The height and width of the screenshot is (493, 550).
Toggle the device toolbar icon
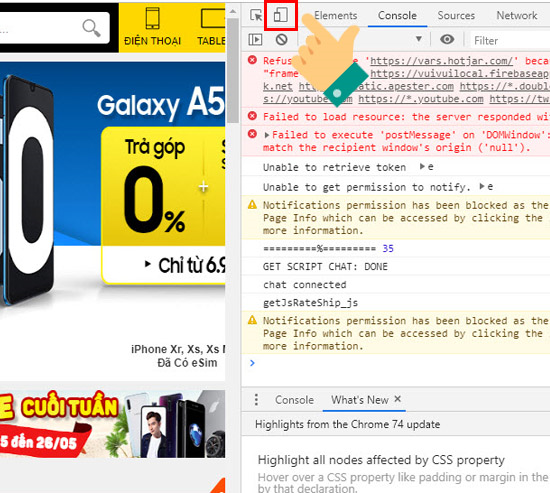click(x=281, y=15)
